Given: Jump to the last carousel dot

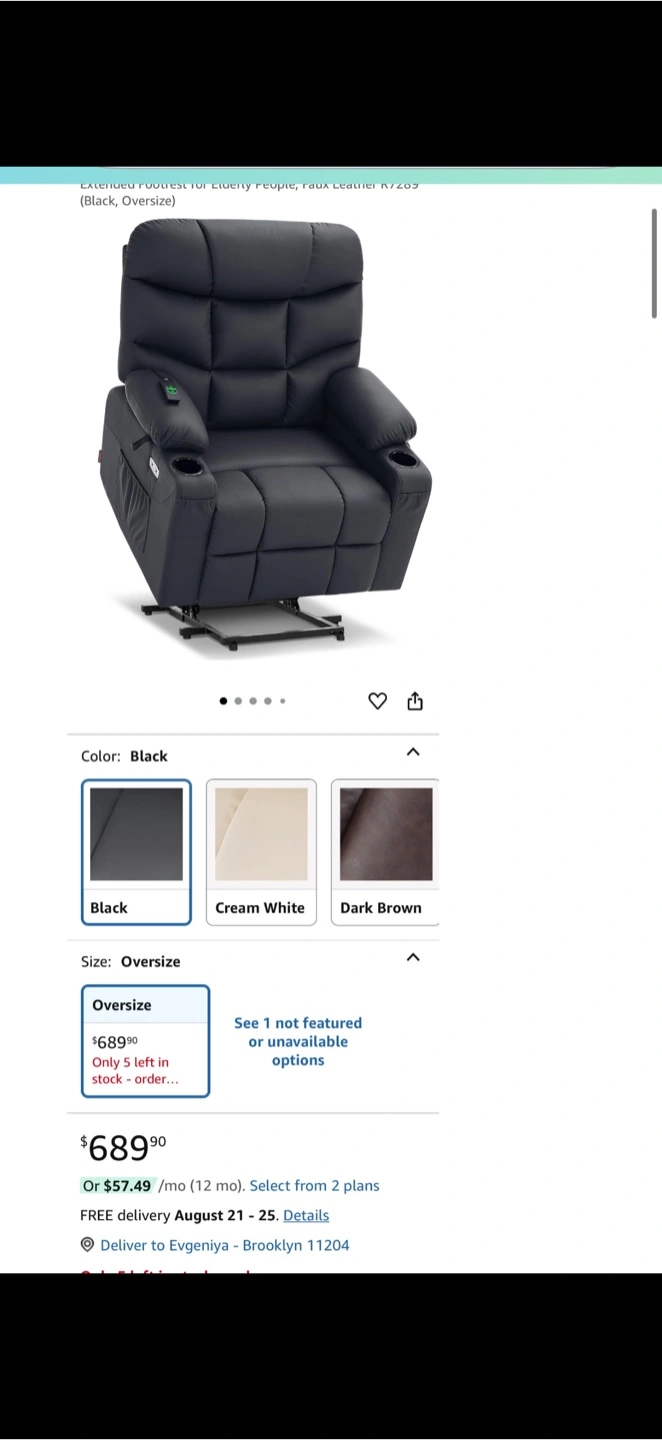Looking at the screenshot, I should click(283, 701).
